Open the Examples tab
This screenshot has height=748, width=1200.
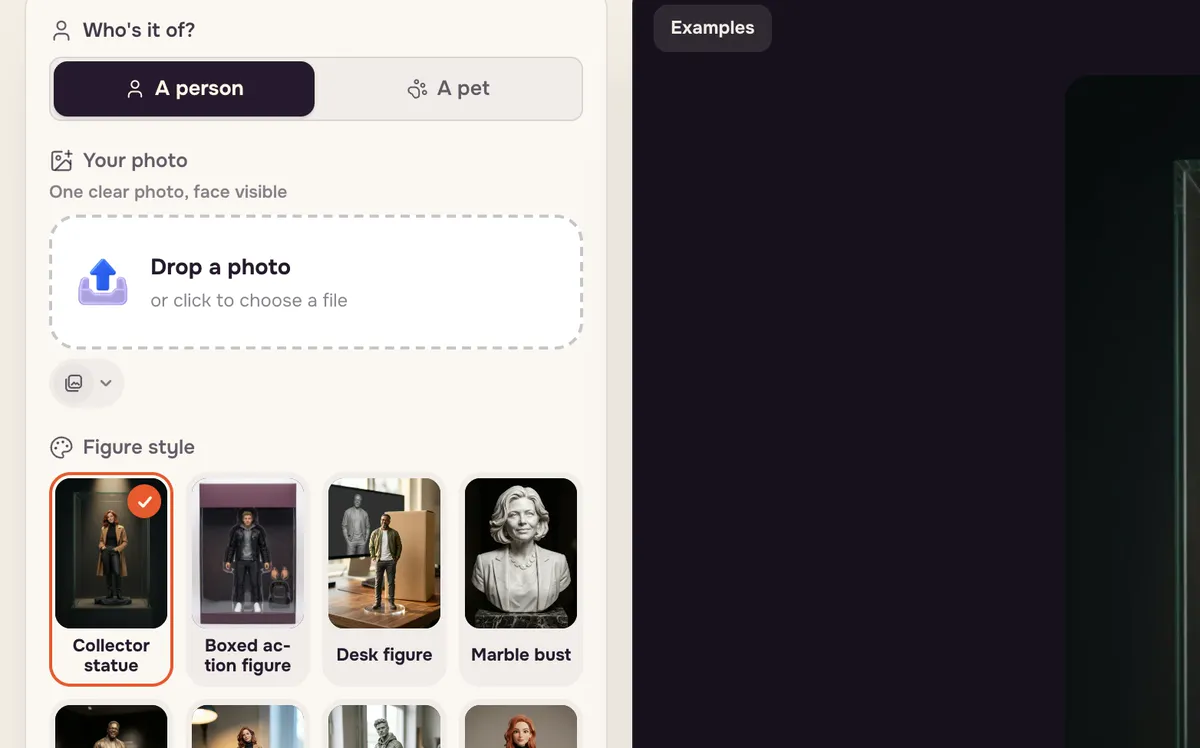coord(713,28)
